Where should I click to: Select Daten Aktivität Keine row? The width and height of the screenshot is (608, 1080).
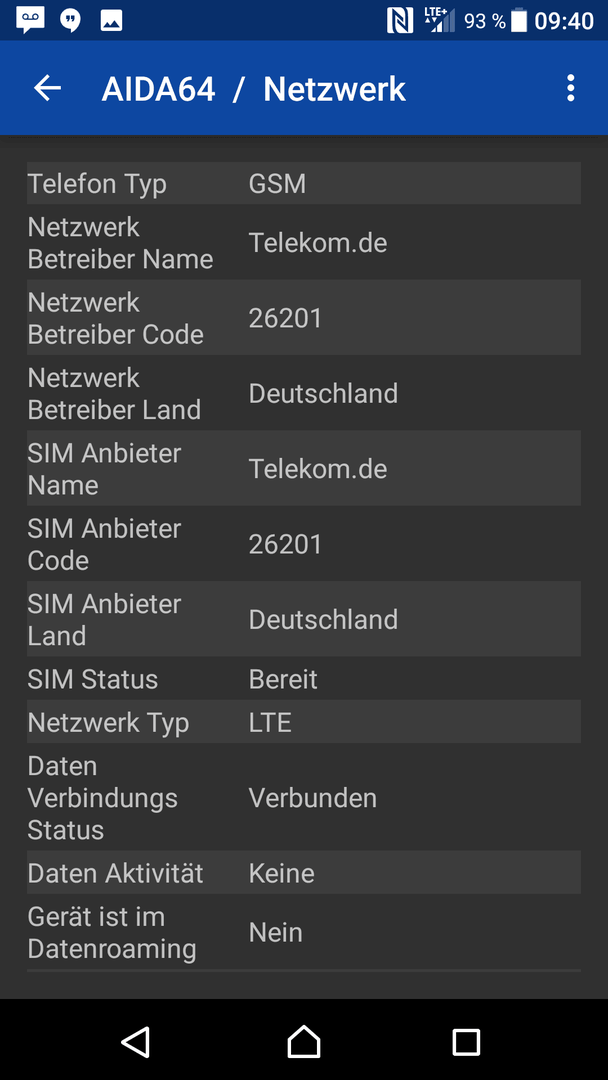(x=304, y=872)
